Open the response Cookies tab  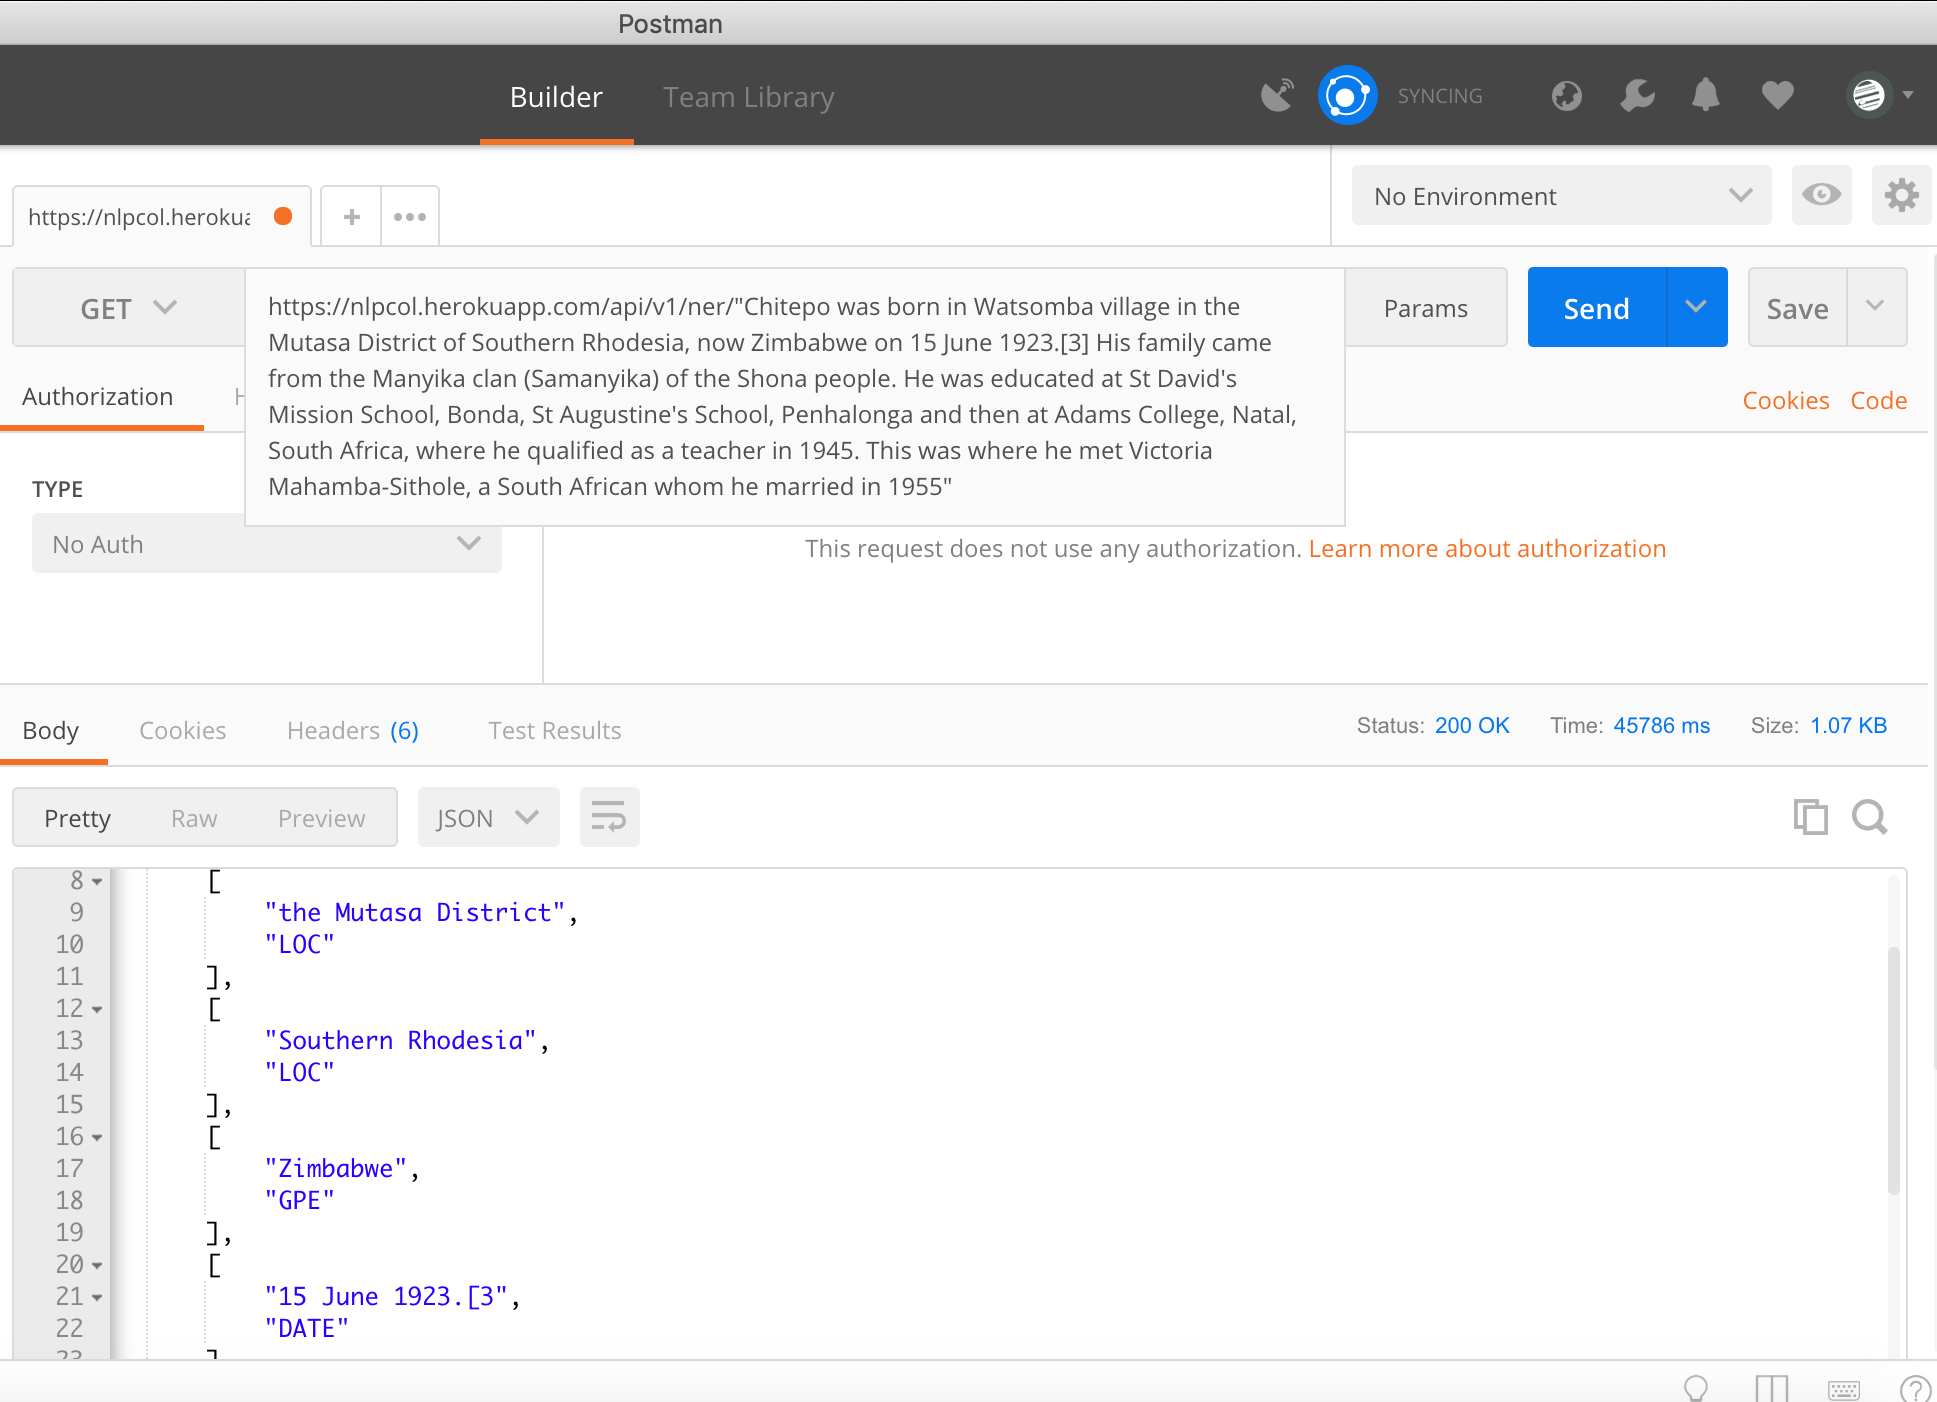(x=183, y=730)
